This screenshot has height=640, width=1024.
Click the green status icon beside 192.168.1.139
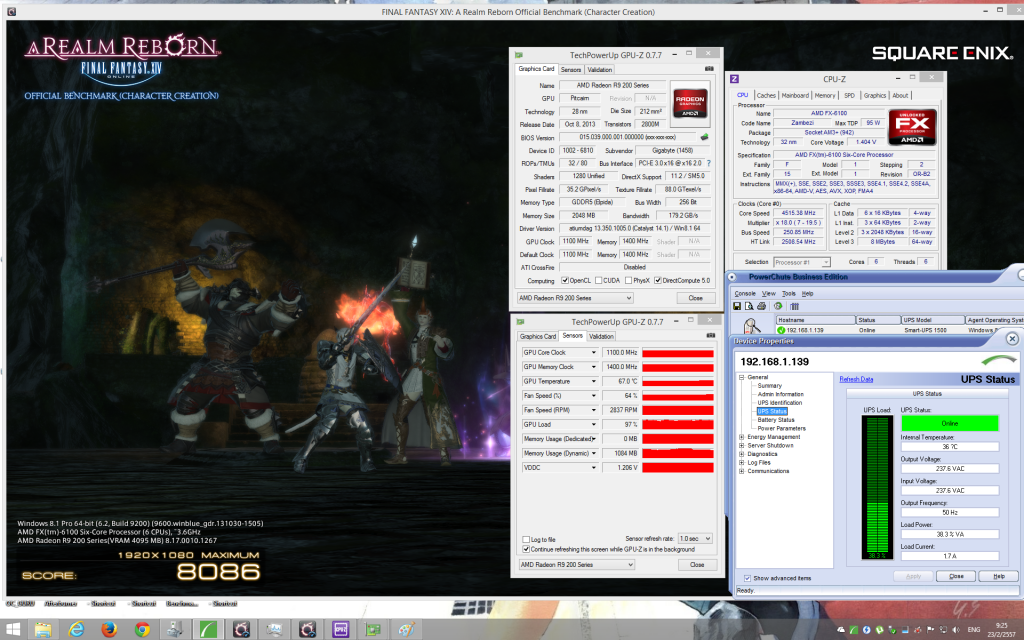pyautogui.click(x=781, y=330)
